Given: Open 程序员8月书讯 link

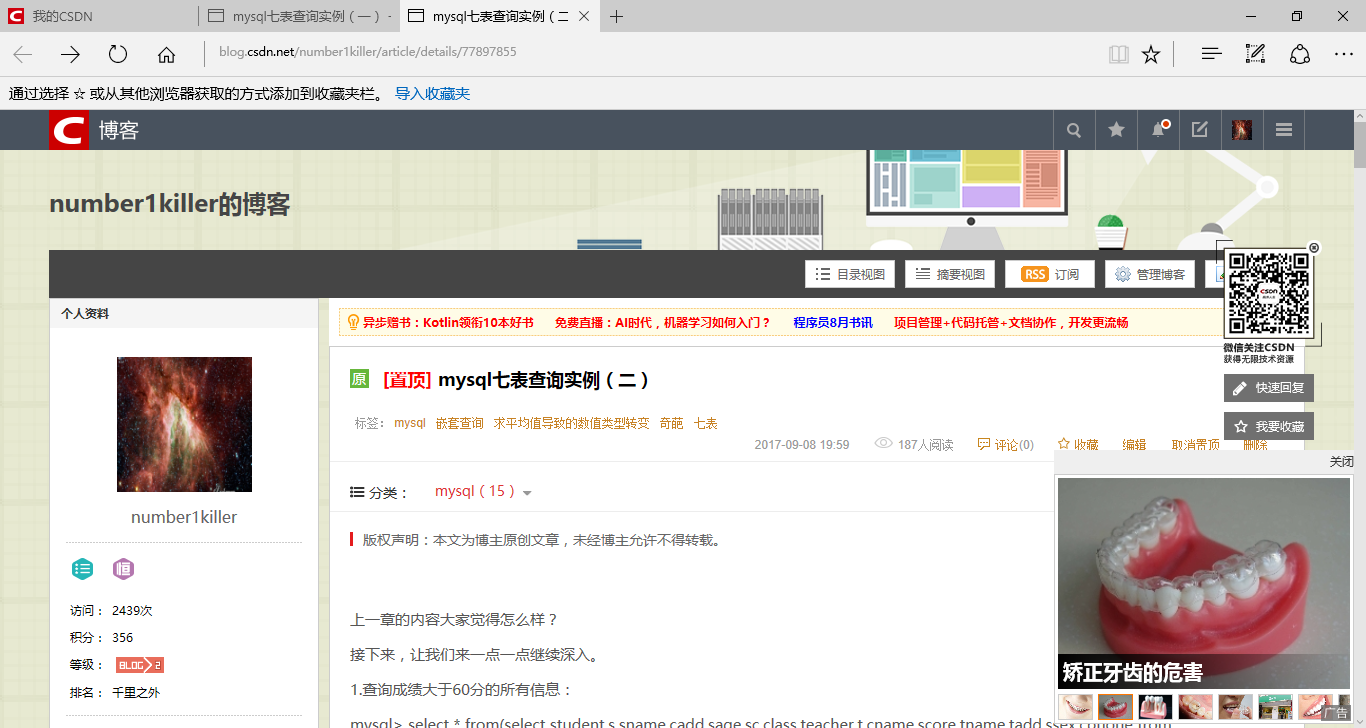Looking at the screenshot, I should click(833, 323).
